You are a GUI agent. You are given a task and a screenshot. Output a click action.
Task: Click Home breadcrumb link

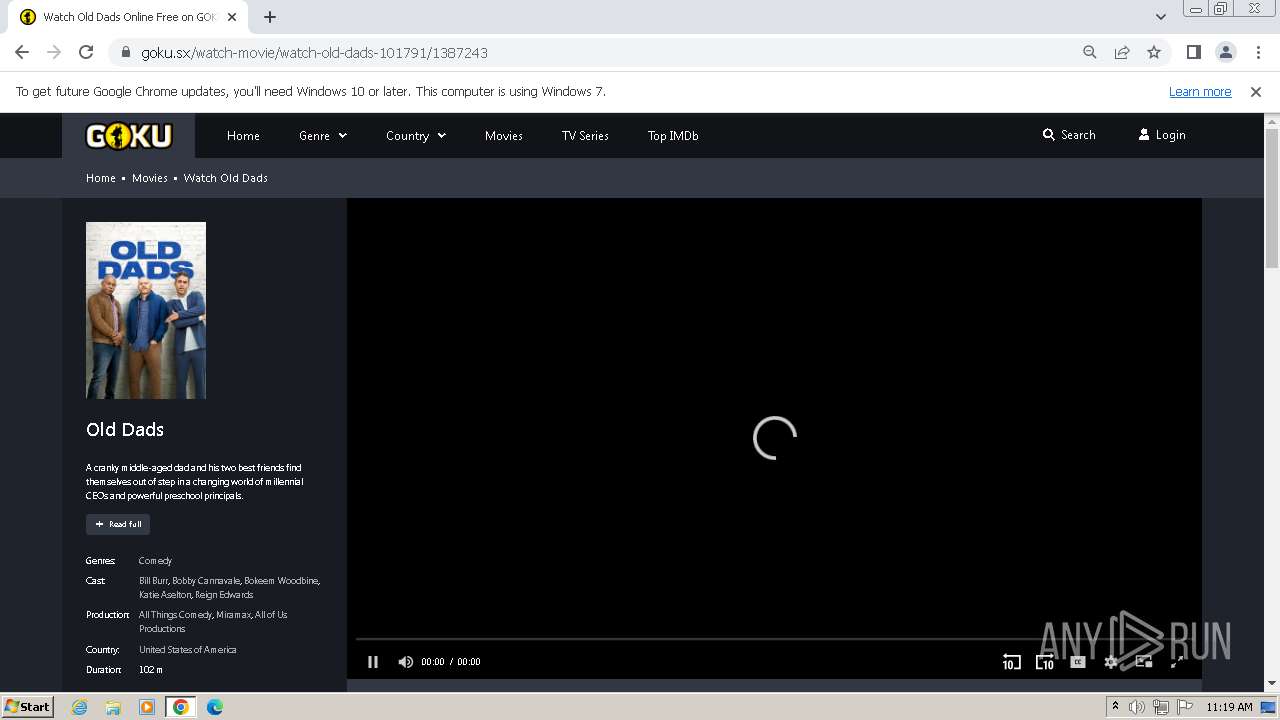click(101, 178)
